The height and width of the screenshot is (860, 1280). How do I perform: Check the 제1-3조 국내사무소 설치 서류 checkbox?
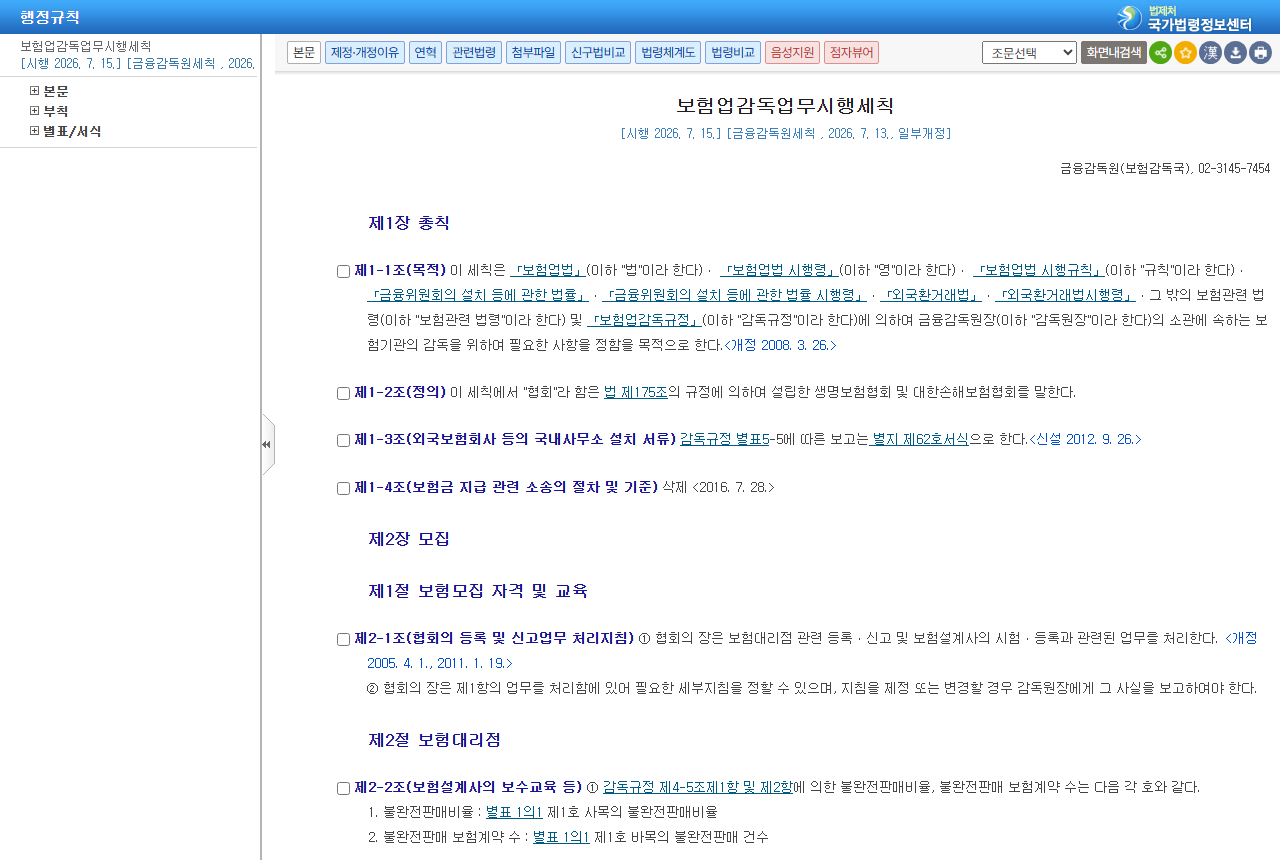click(343, 440)
